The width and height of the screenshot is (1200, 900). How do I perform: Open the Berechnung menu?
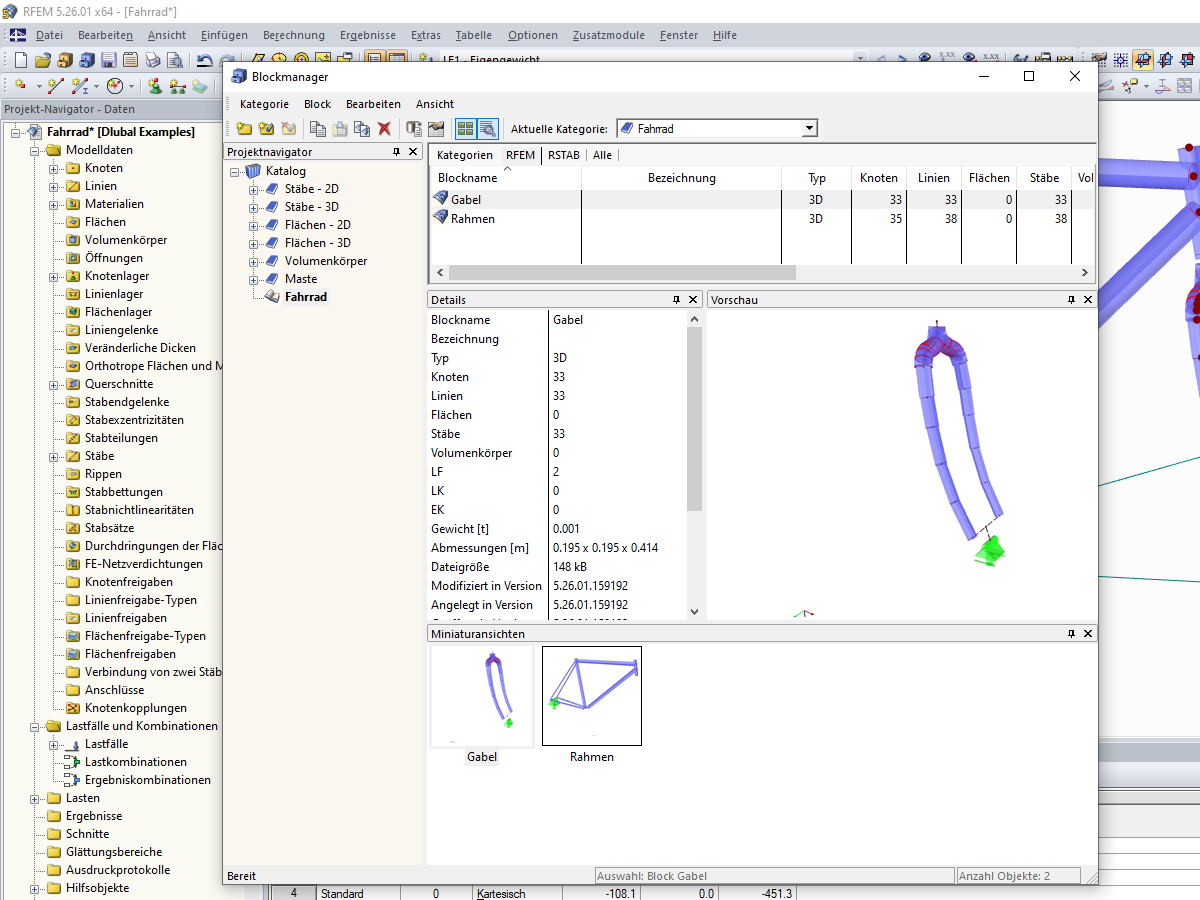(294, 35)
